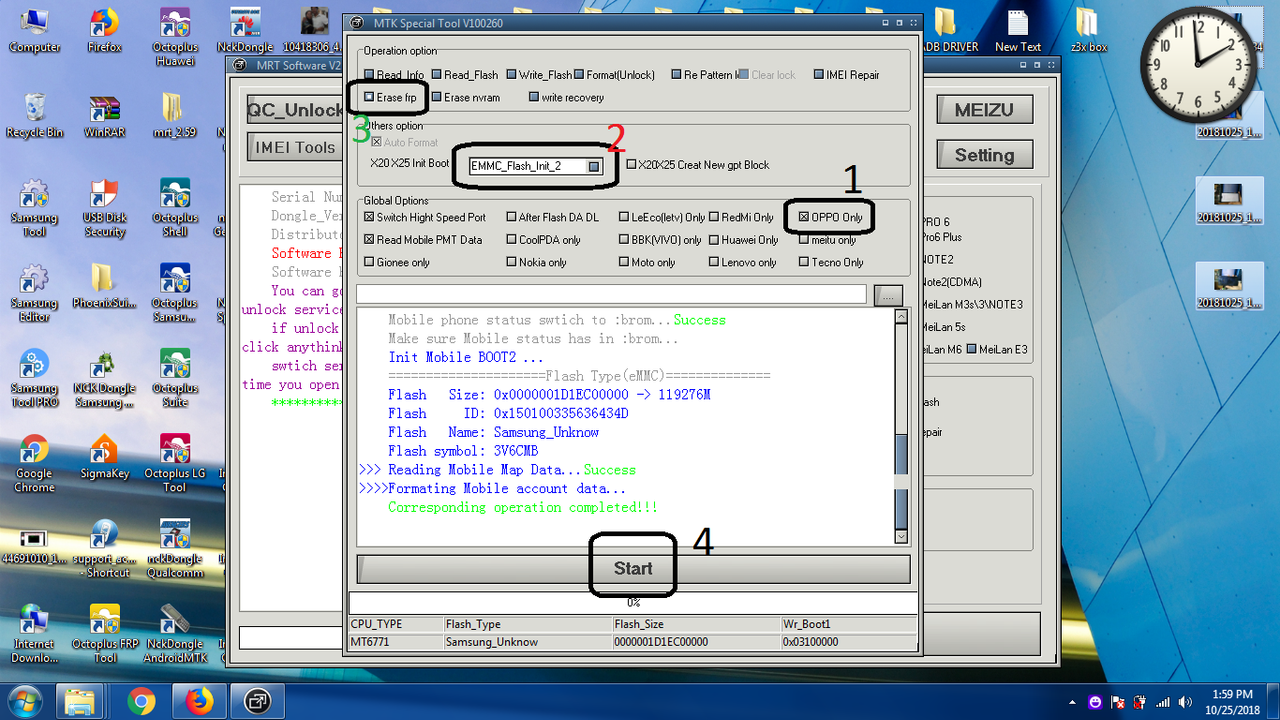Open the Octoplus Shell shortcut
Image resolution: width=1280 pixels, height=720 pixels.
coord(175,207)
